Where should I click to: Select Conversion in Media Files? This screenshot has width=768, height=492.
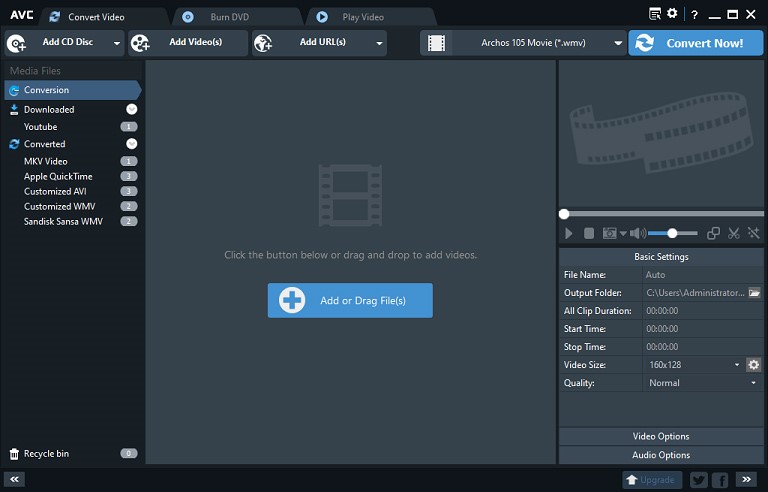pyautogui.click(x=72, y=90)
